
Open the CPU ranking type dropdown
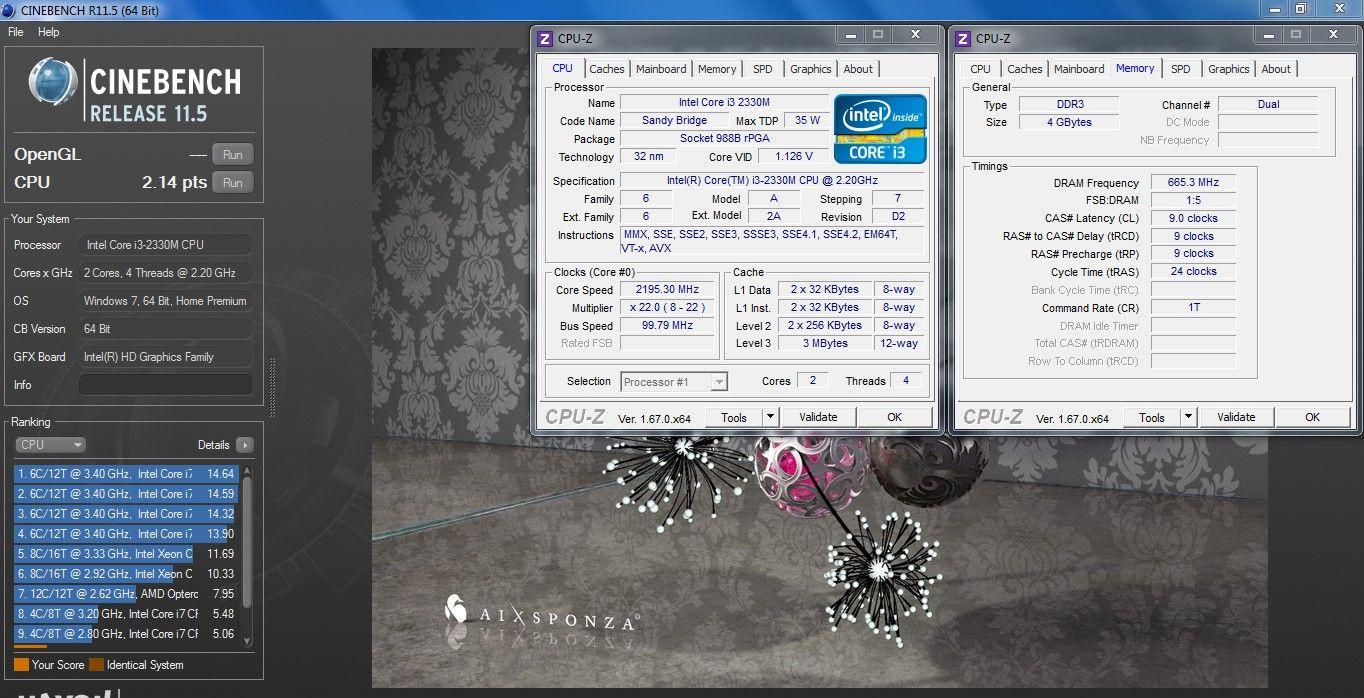point(50,445)
